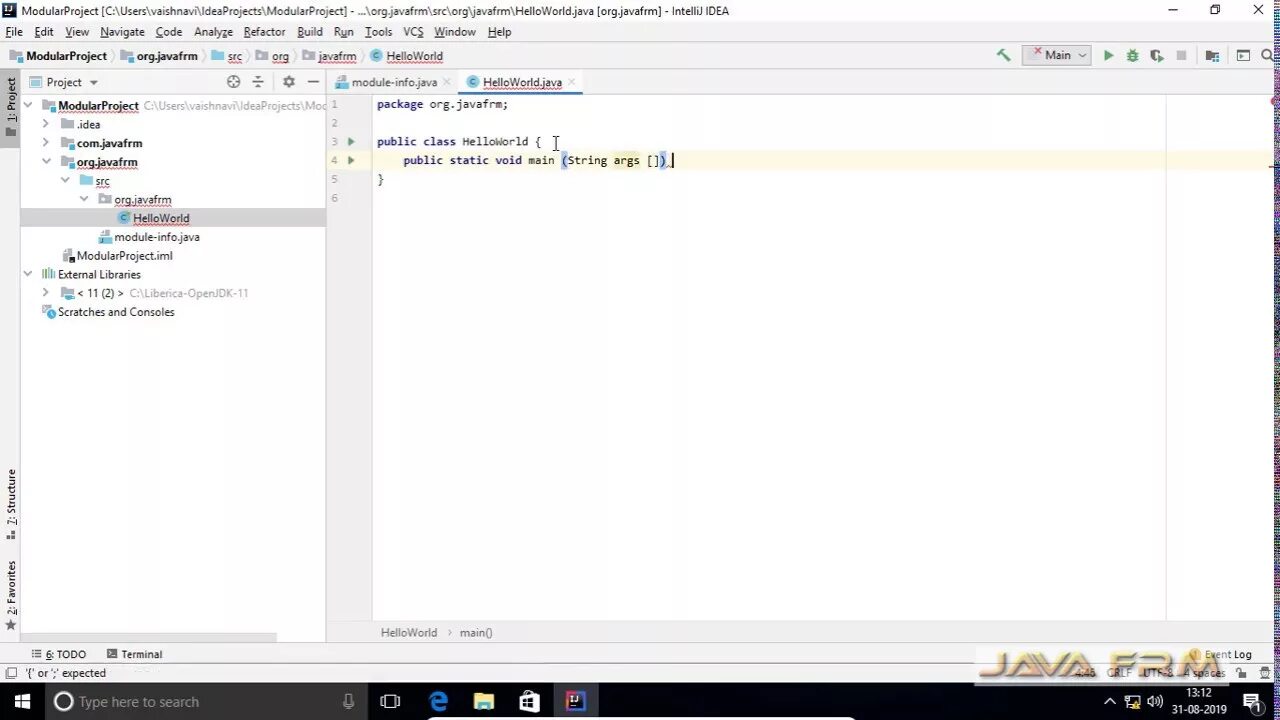The height and width of the screenshot is (720, 1280).
Task: Expand the .idea folder
Action: point(46,124)
